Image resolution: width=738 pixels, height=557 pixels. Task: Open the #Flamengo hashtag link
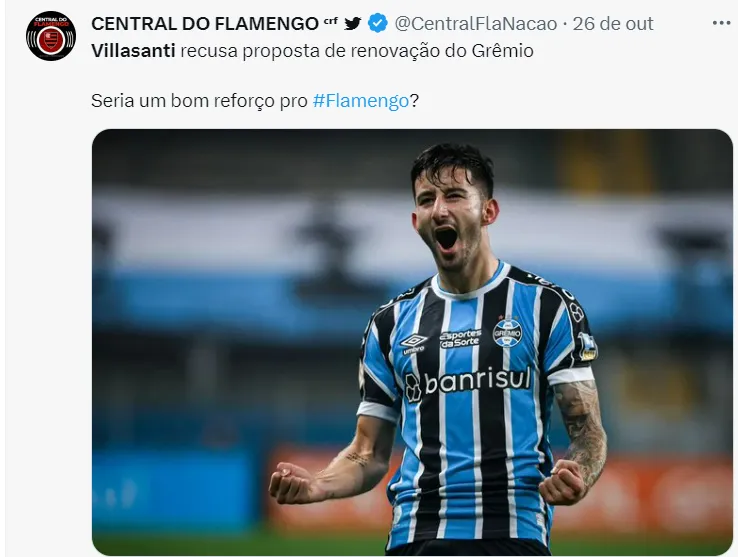(x=361, y=100)
